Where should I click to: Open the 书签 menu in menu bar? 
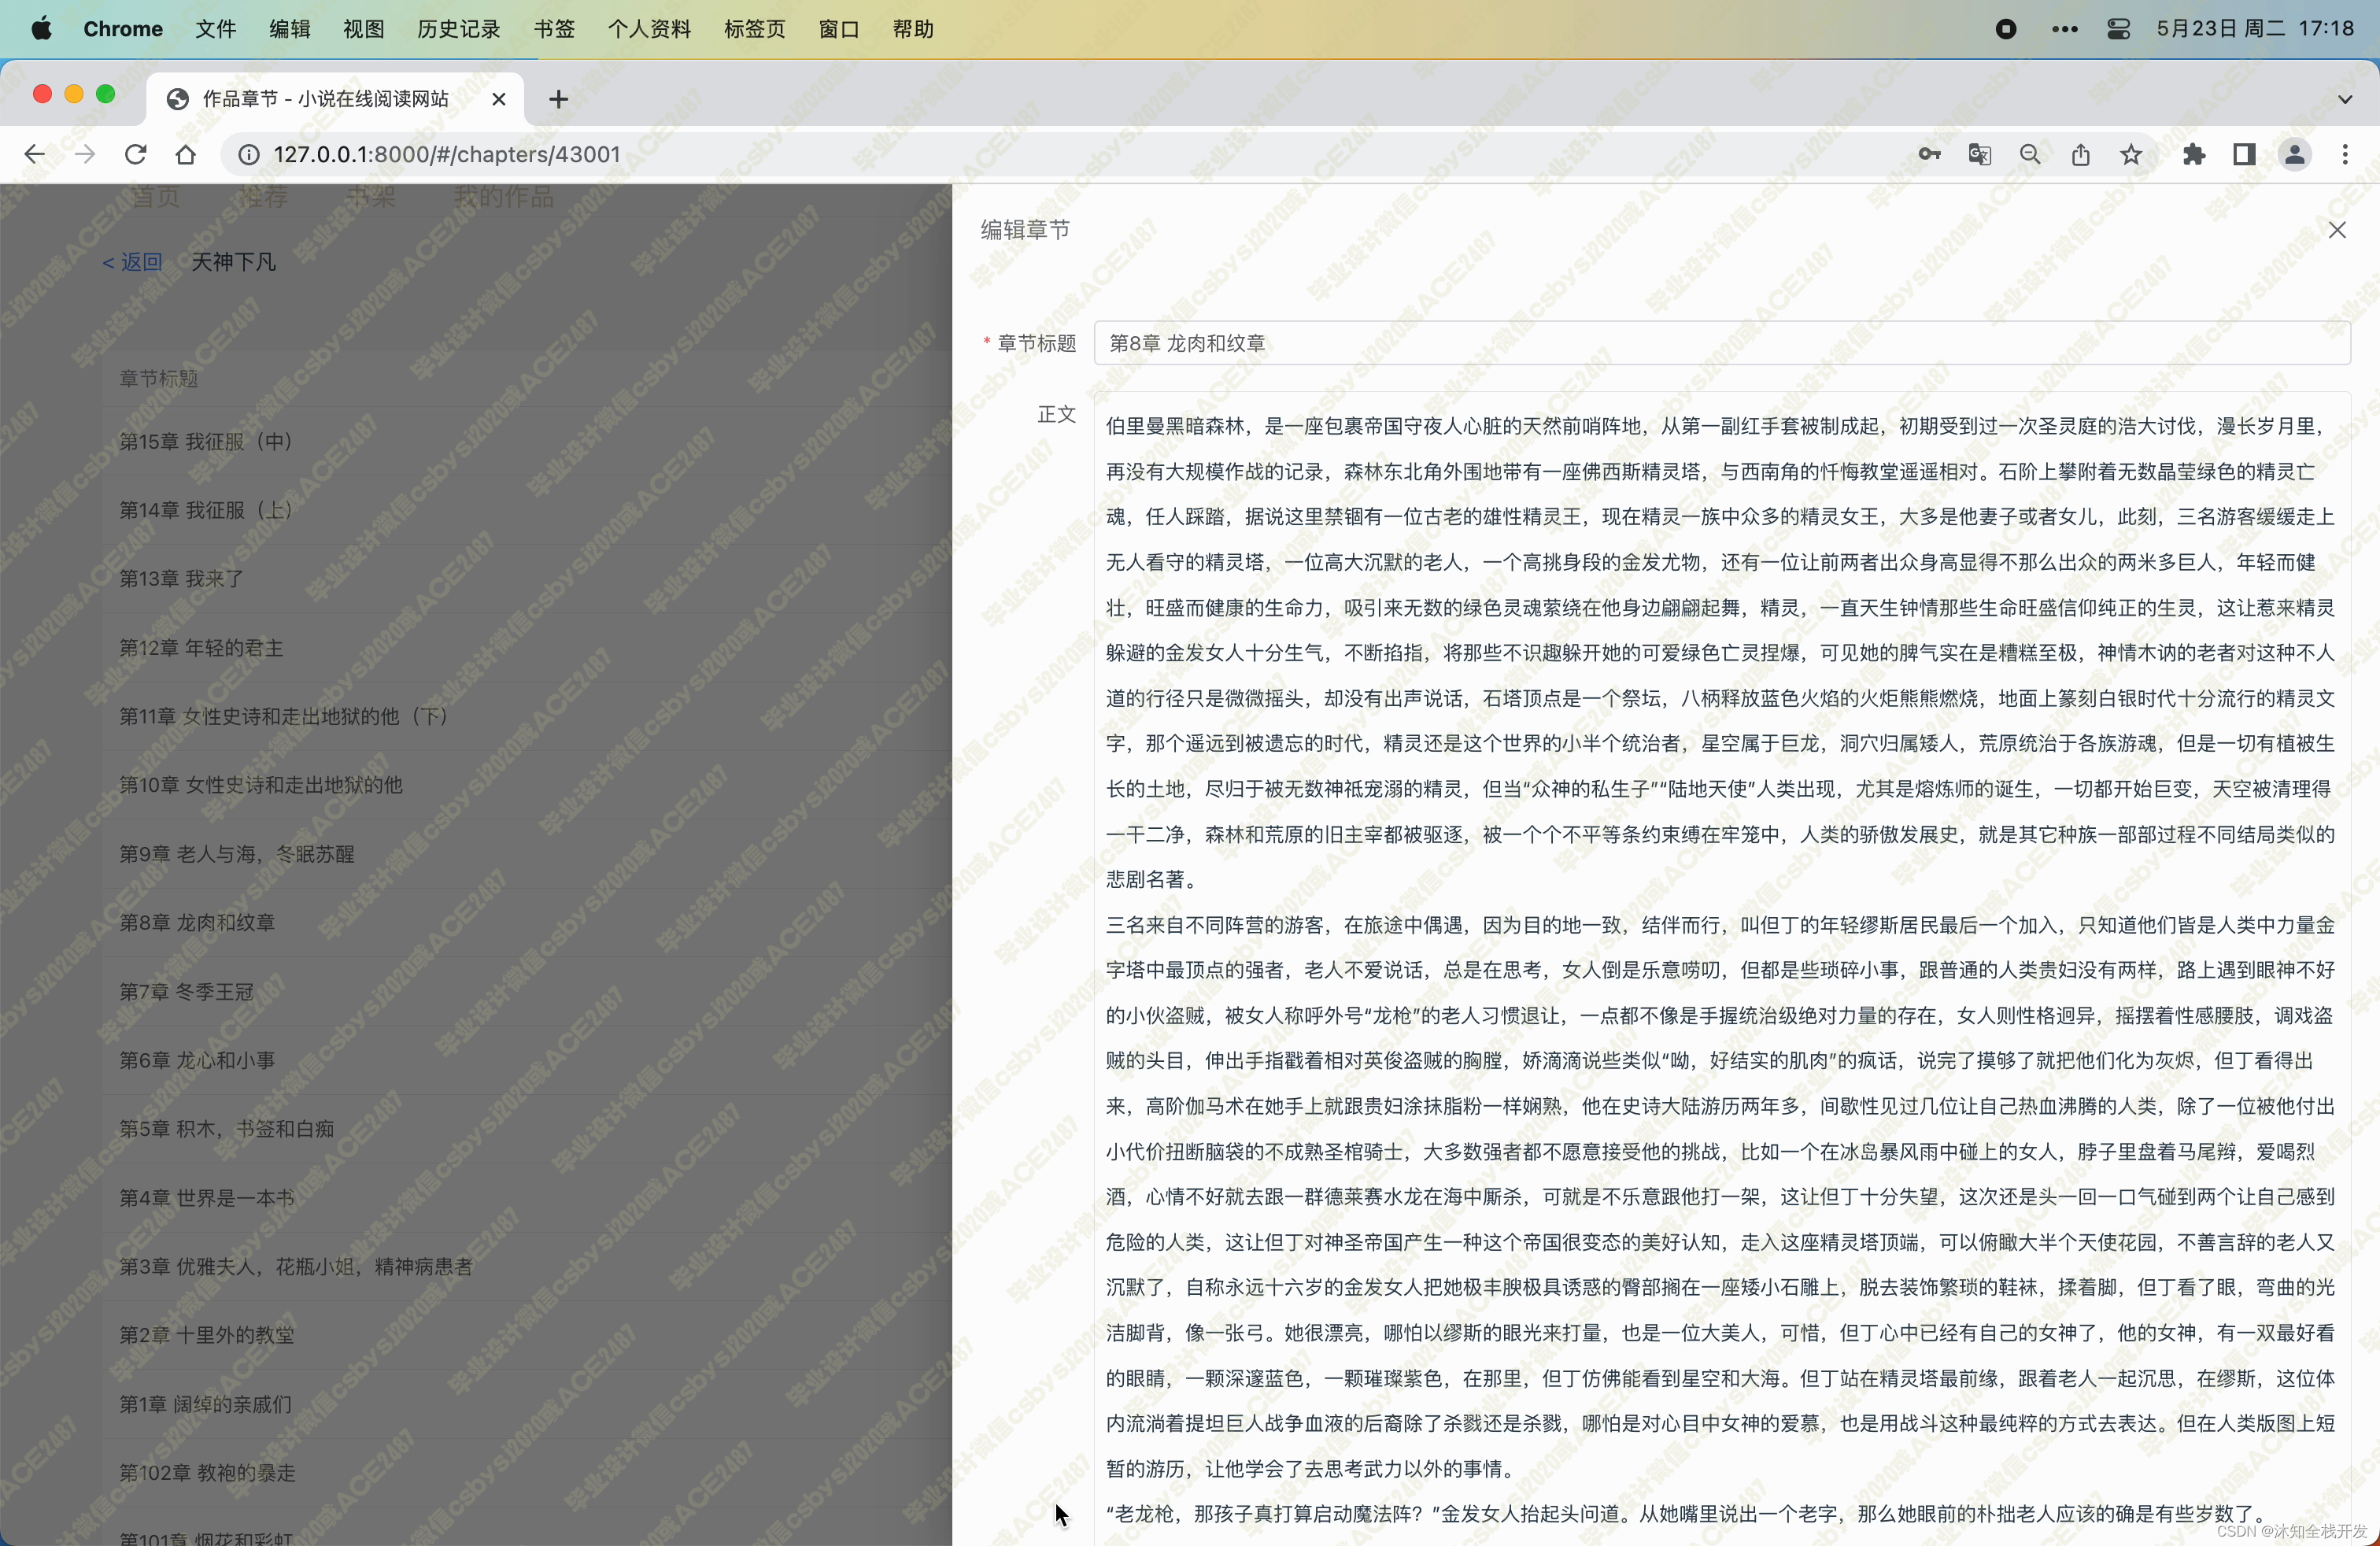tap(554, 29)
